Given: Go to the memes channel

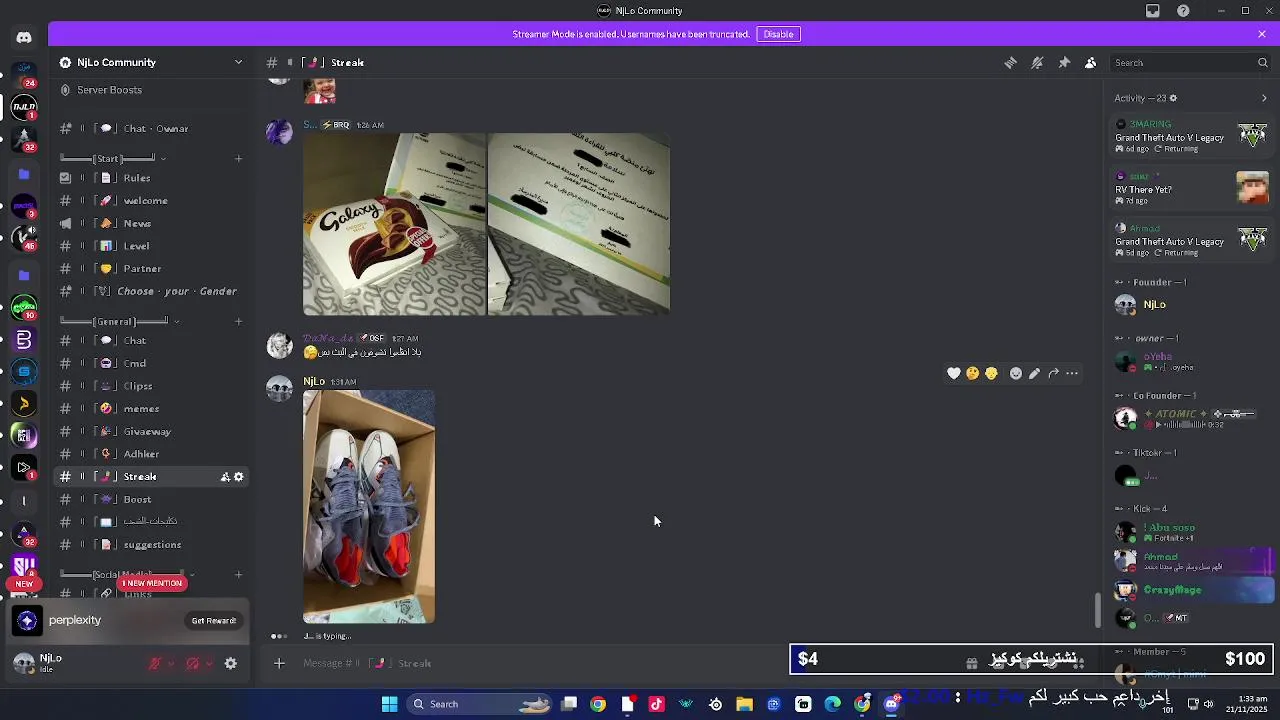Looking at the screenshot, I should tap(152, 409).
